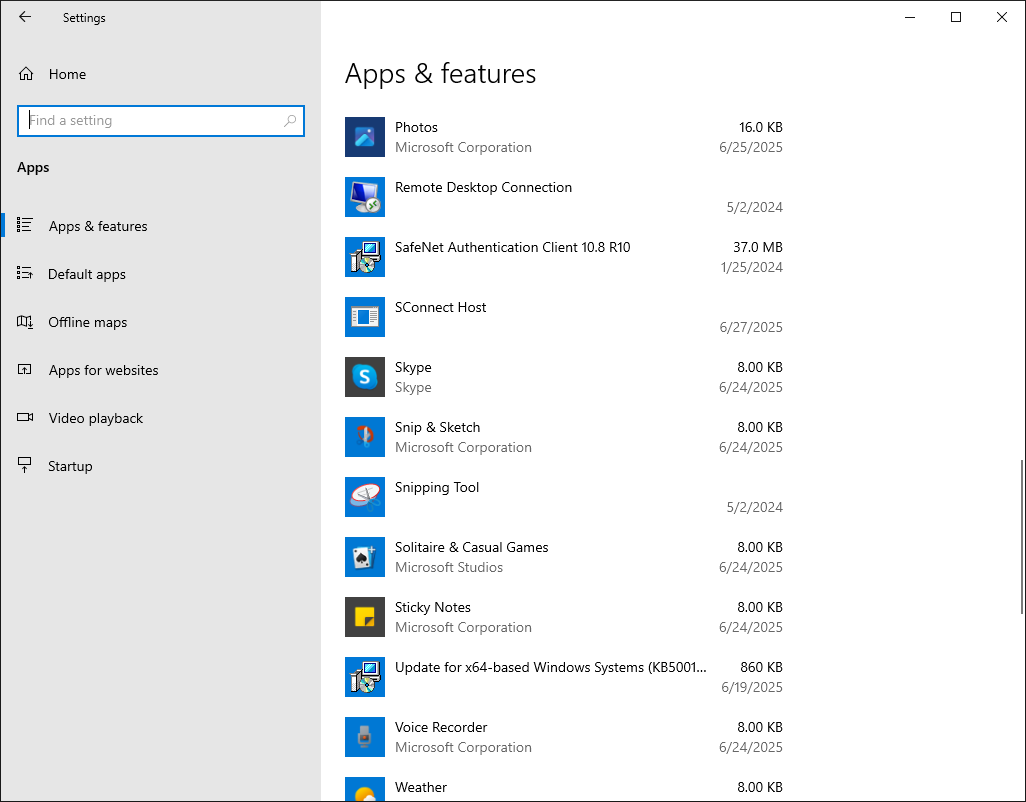The height and width of the screenshot is (802, 1026).
Task: Click the Microsoft Studios publisher text
Action: click(x=449, y=567)
